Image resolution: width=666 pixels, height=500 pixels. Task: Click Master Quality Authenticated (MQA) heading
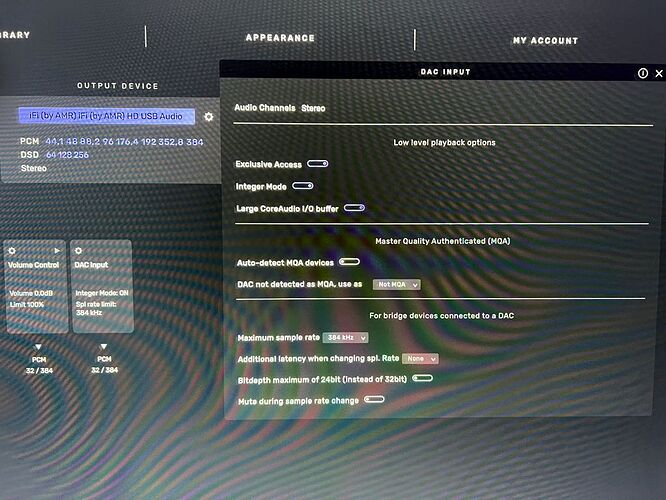443,241
